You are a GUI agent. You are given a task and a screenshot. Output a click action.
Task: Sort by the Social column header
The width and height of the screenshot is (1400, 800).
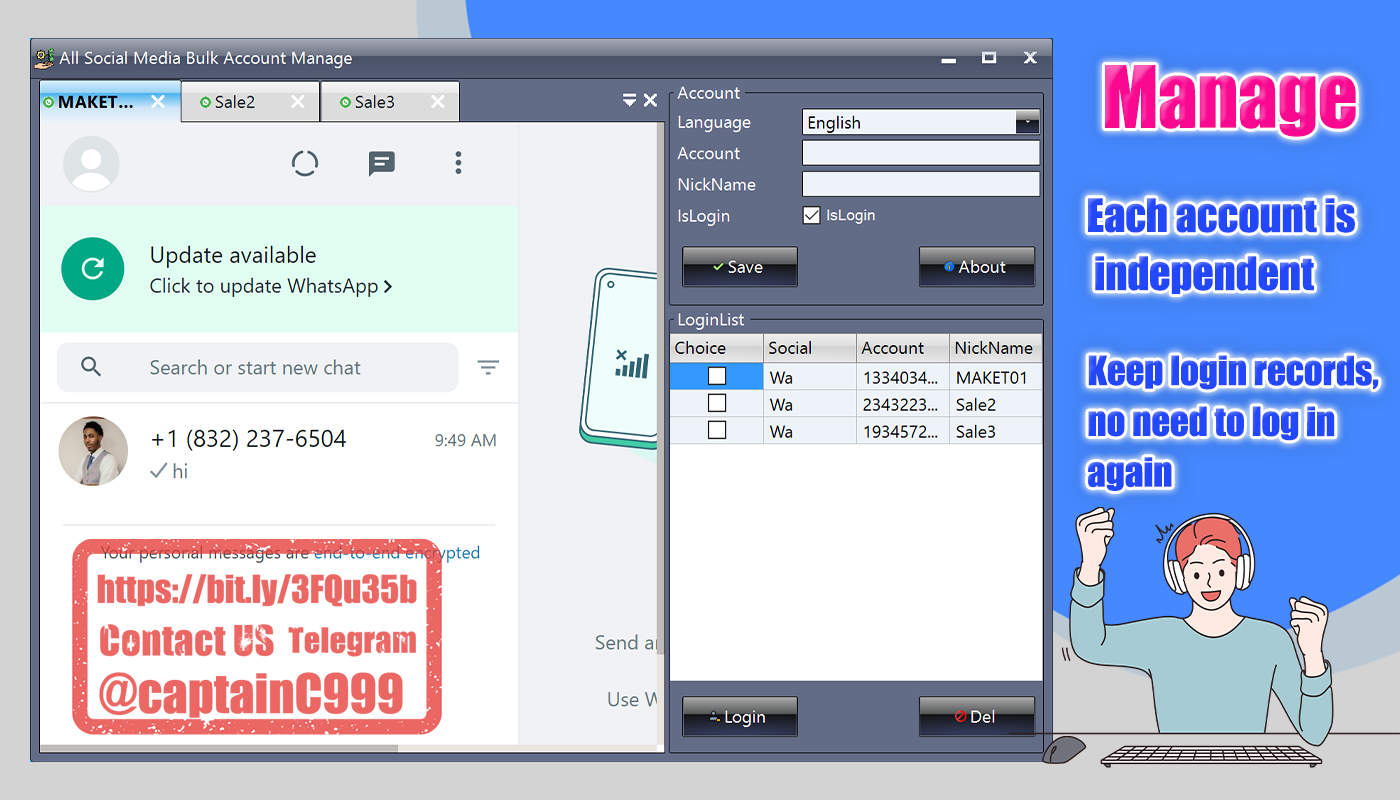(x=810, y=348)
